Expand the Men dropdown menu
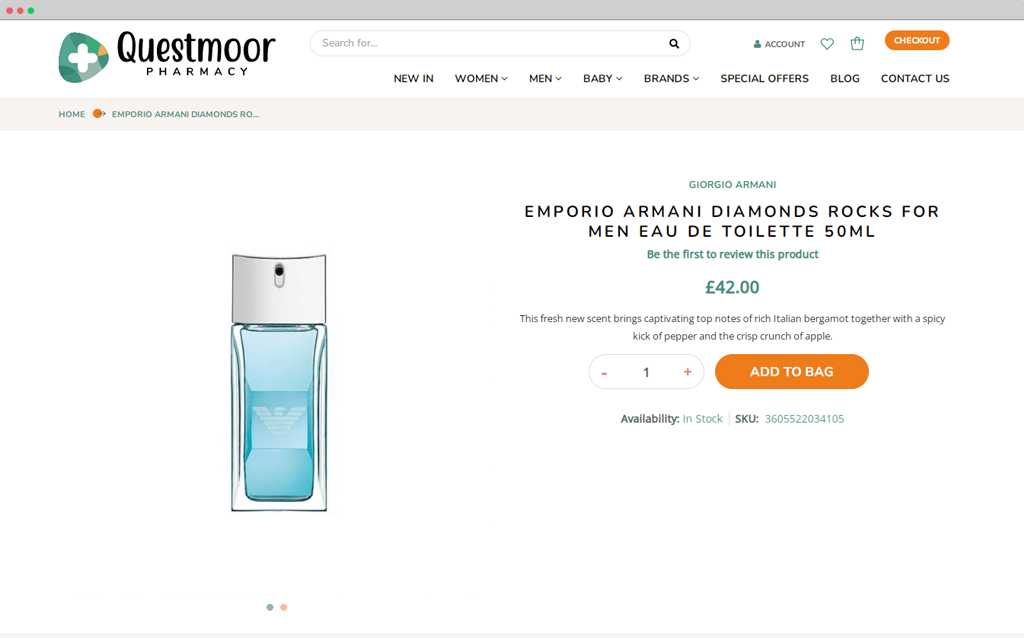 point(545,78)
